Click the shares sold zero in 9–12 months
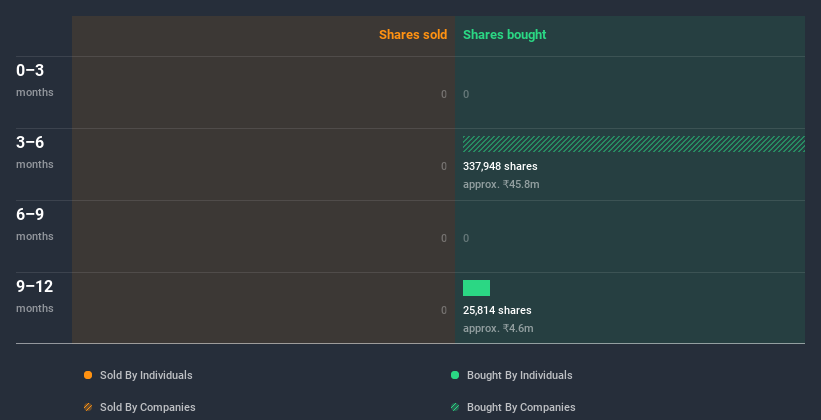Image resolution: width=821 pixels, height=420 pixels. tap(444, 311)
